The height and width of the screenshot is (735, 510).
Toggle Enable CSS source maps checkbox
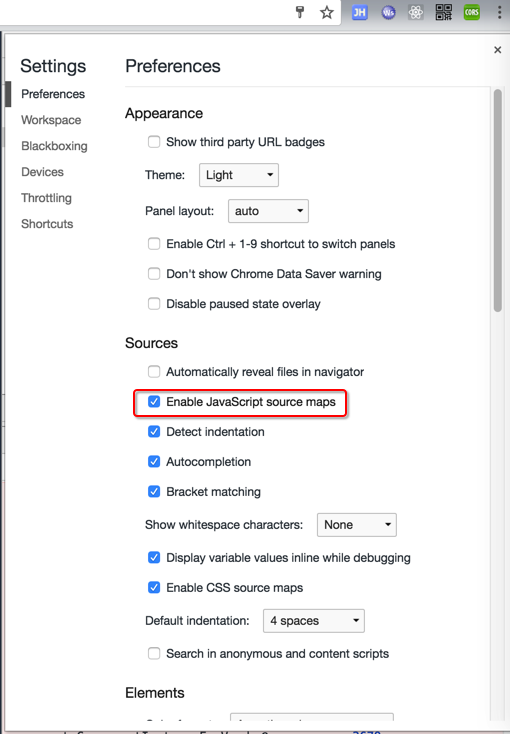154,587
